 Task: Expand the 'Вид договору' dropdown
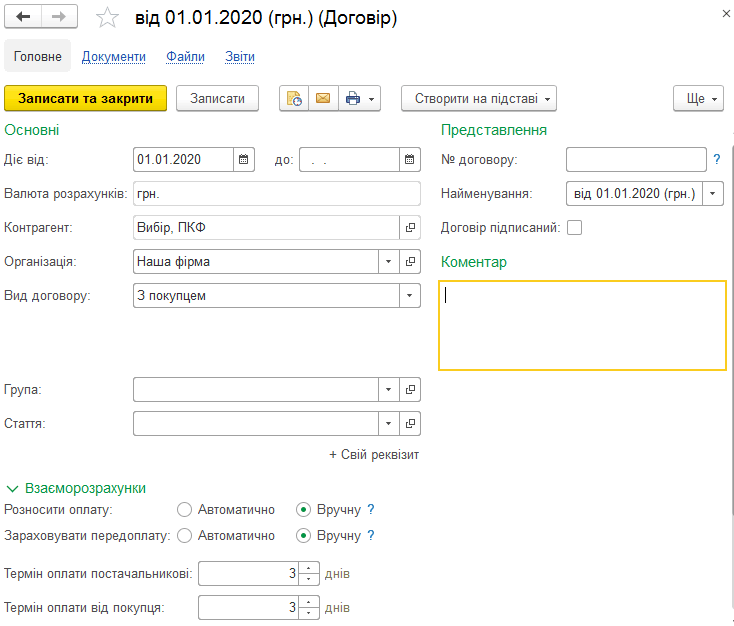(x=410, y=295)
